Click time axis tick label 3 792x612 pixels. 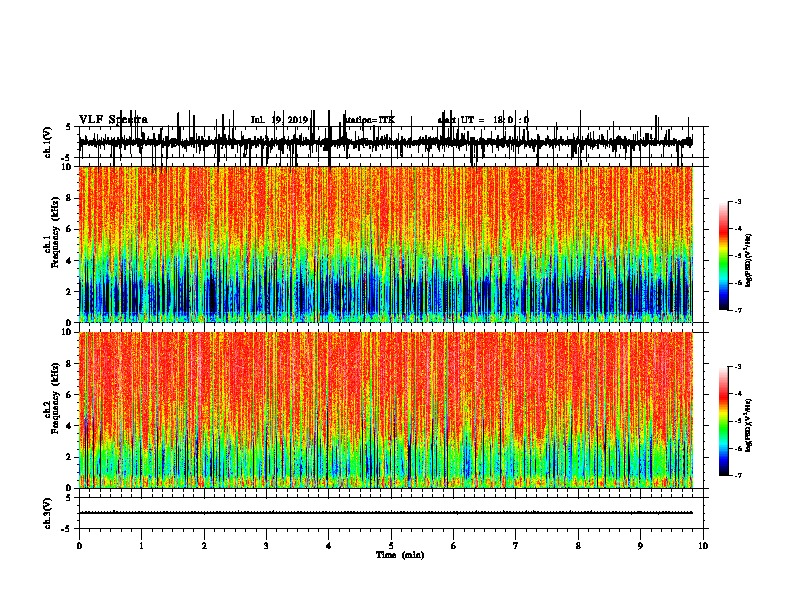pos(266,546)
